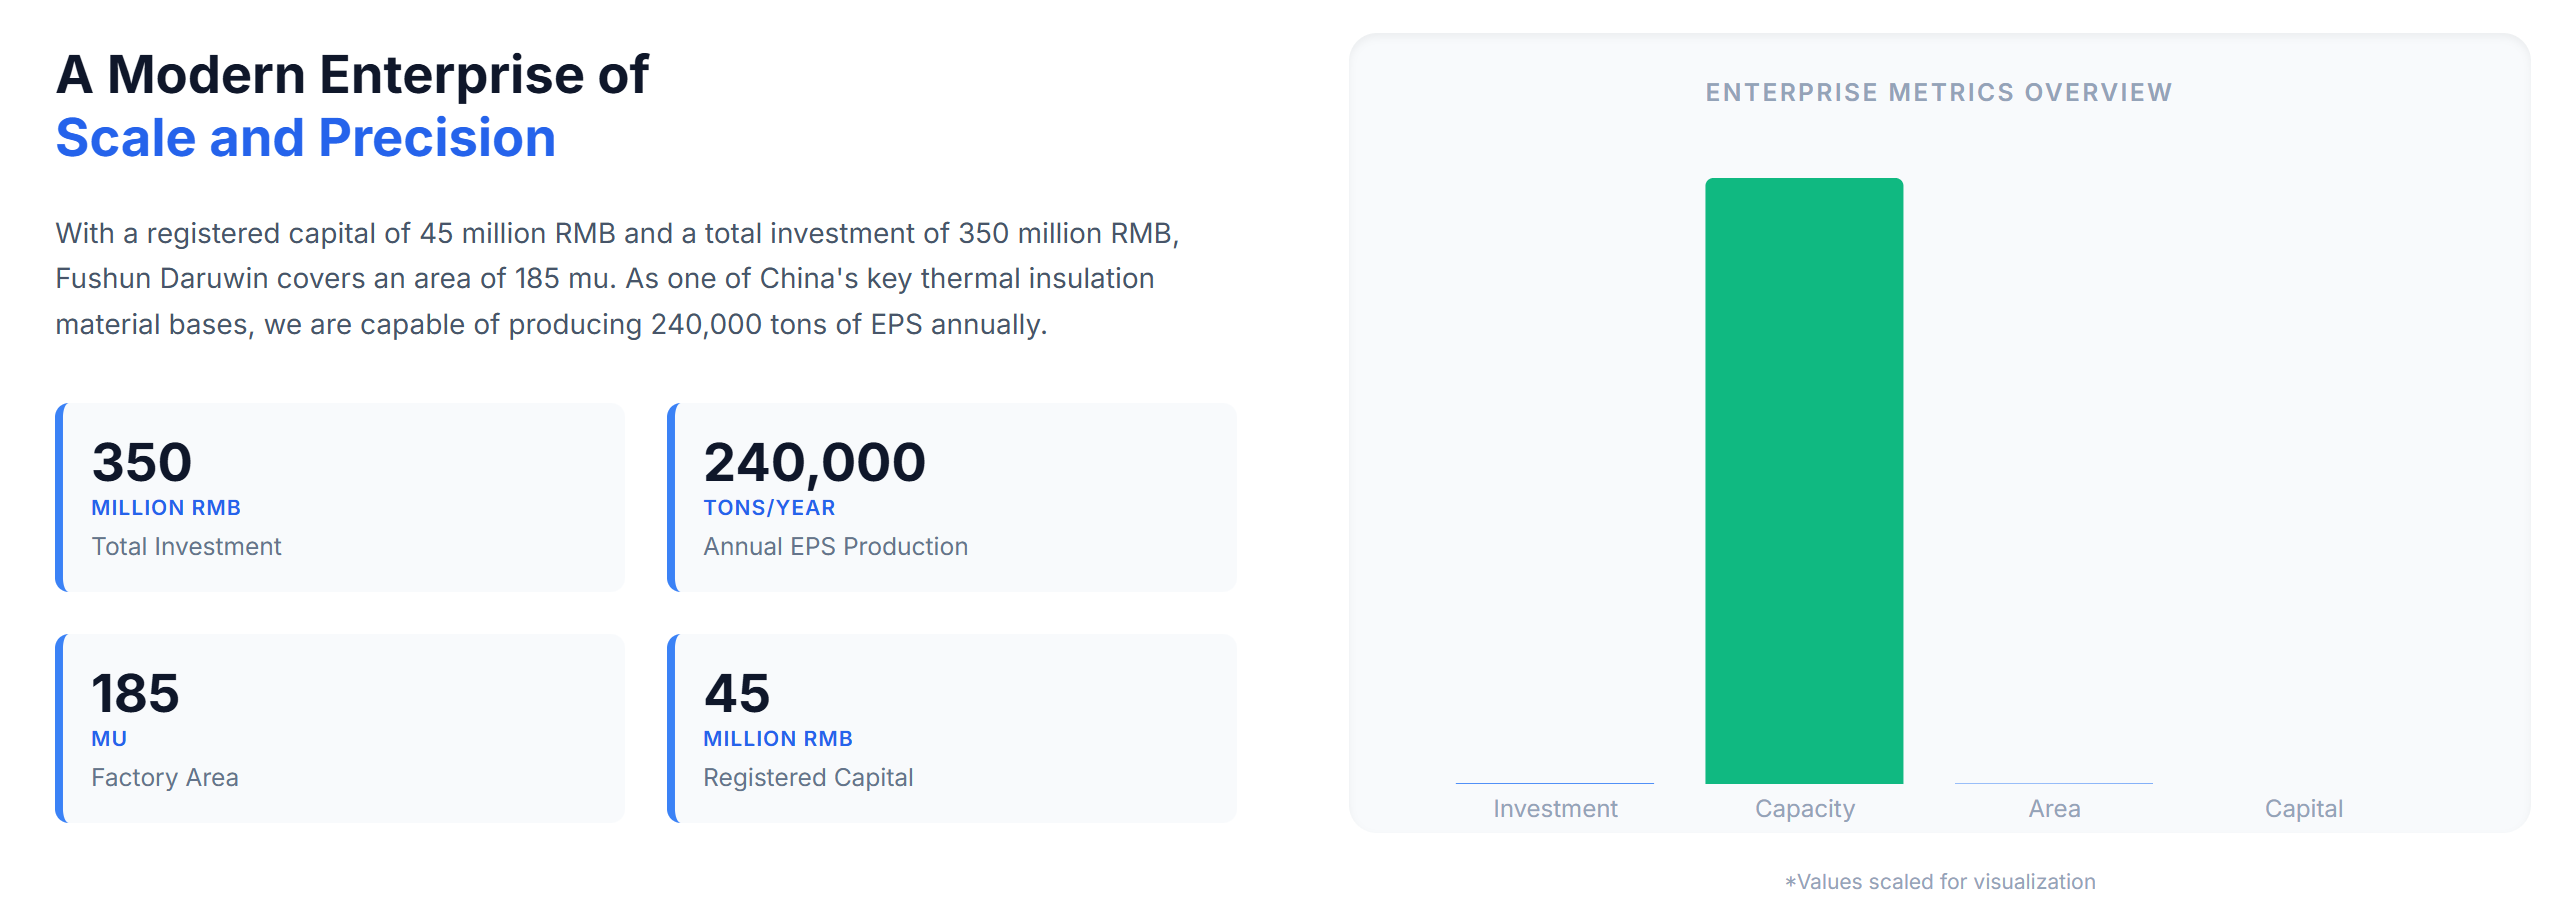Select the "Area" axis label in the chart
This screenshot has height=922, width=2574.
tap(2053, 809)
